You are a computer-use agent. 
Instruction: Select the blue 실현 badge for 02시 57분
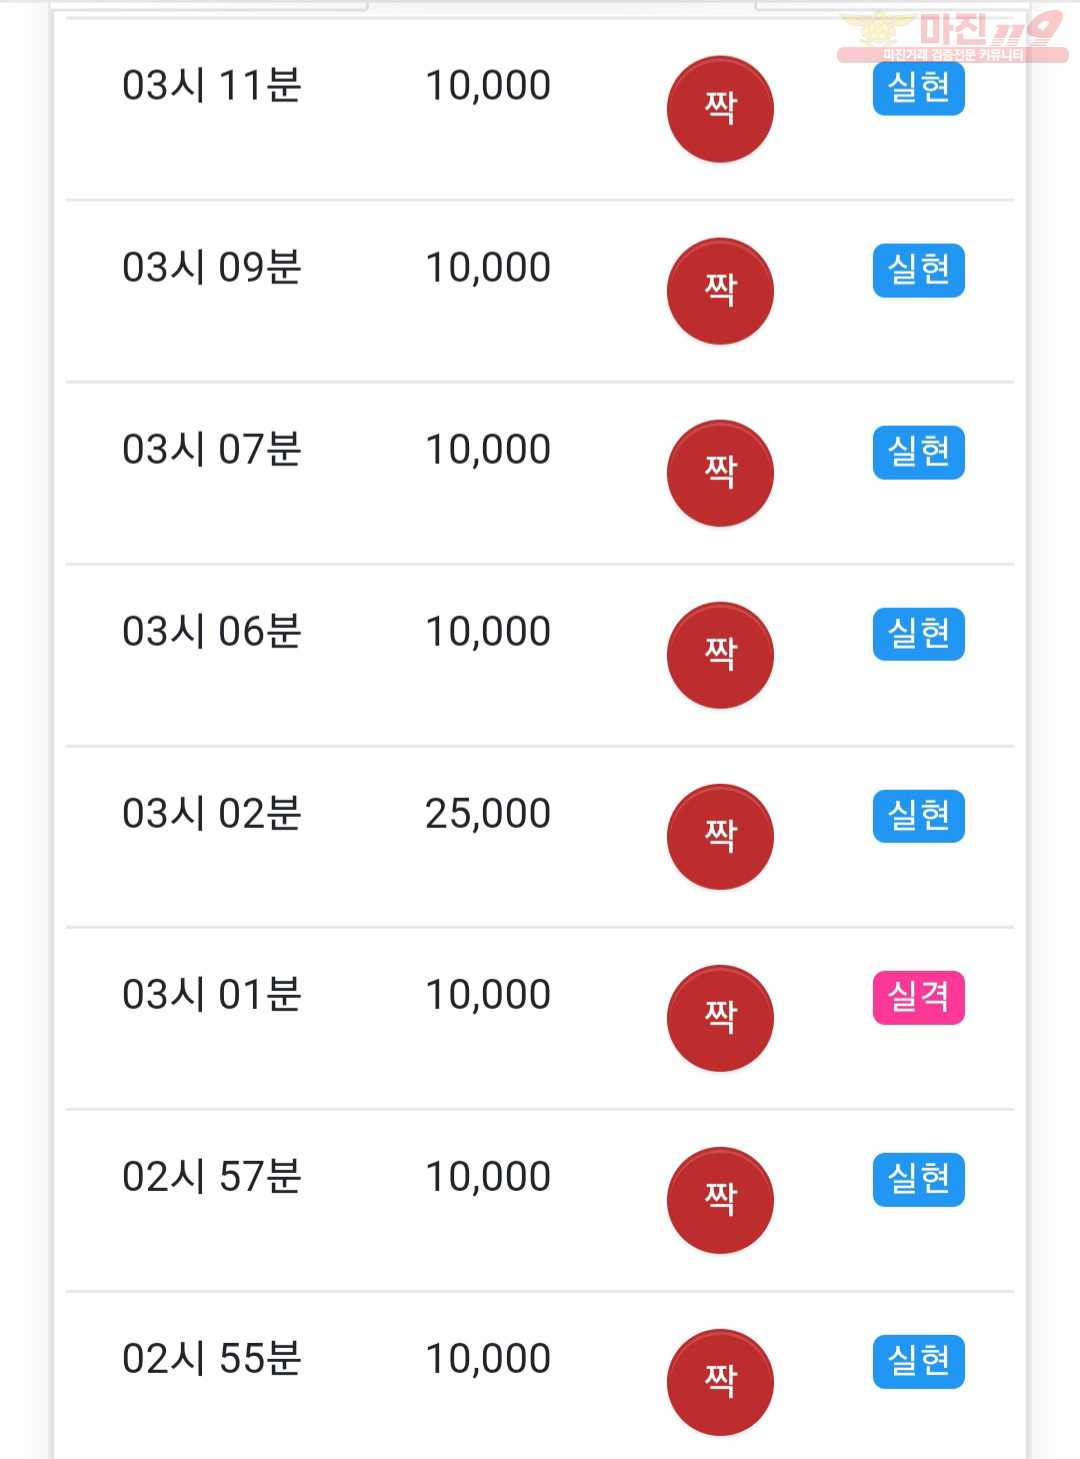pos(919,1179)
